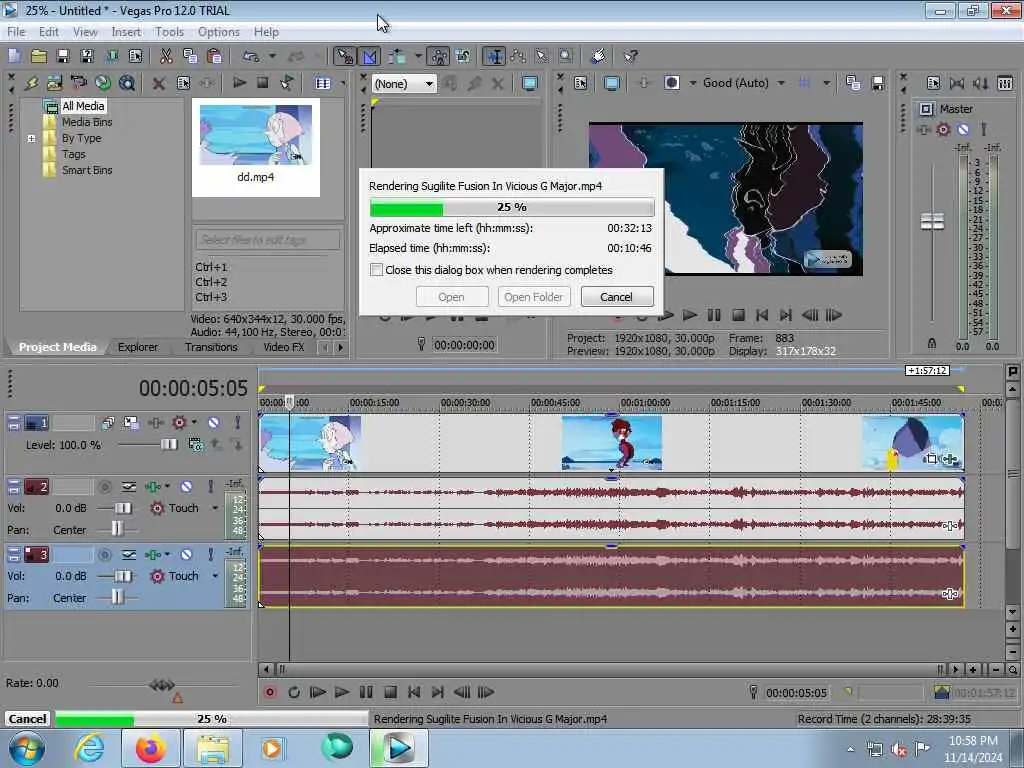1024x768 pixels.
Task: Select the Zoom Edit tool magnifier
Action: (566, 56)
